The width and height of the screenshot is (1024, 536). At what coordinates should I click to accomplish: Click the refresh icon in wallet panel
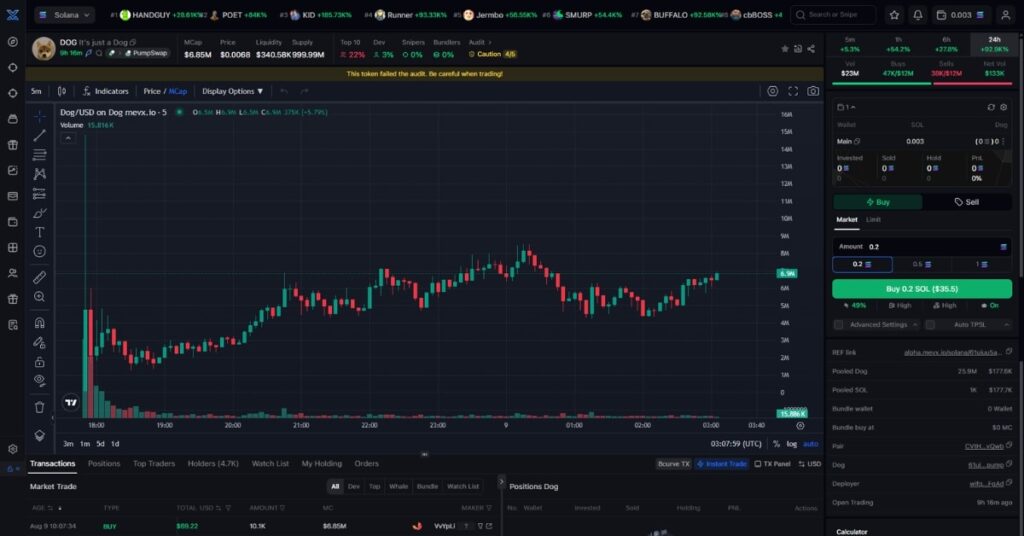[x=991, y=107]
